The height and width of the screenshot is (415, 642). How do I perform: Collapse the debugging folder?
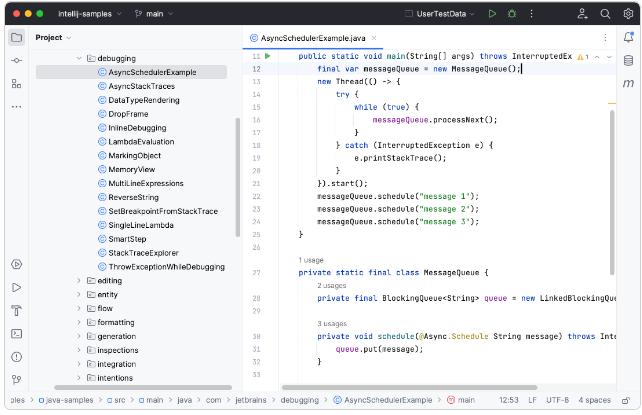point(79,59)
